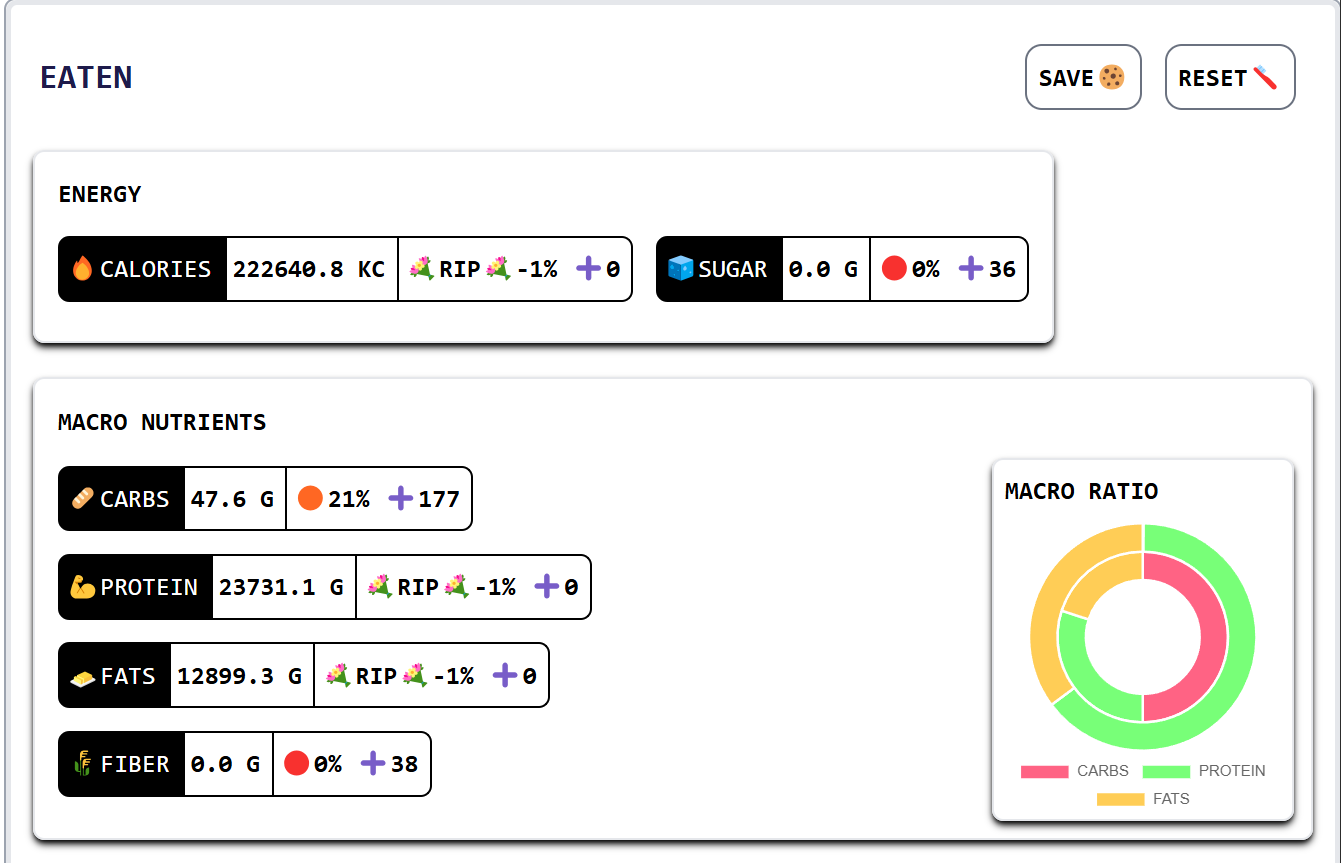Click the red status dot for Sugar
Image resolution: width=1341 pixels, height=863 pixels.
pos(894,269)
